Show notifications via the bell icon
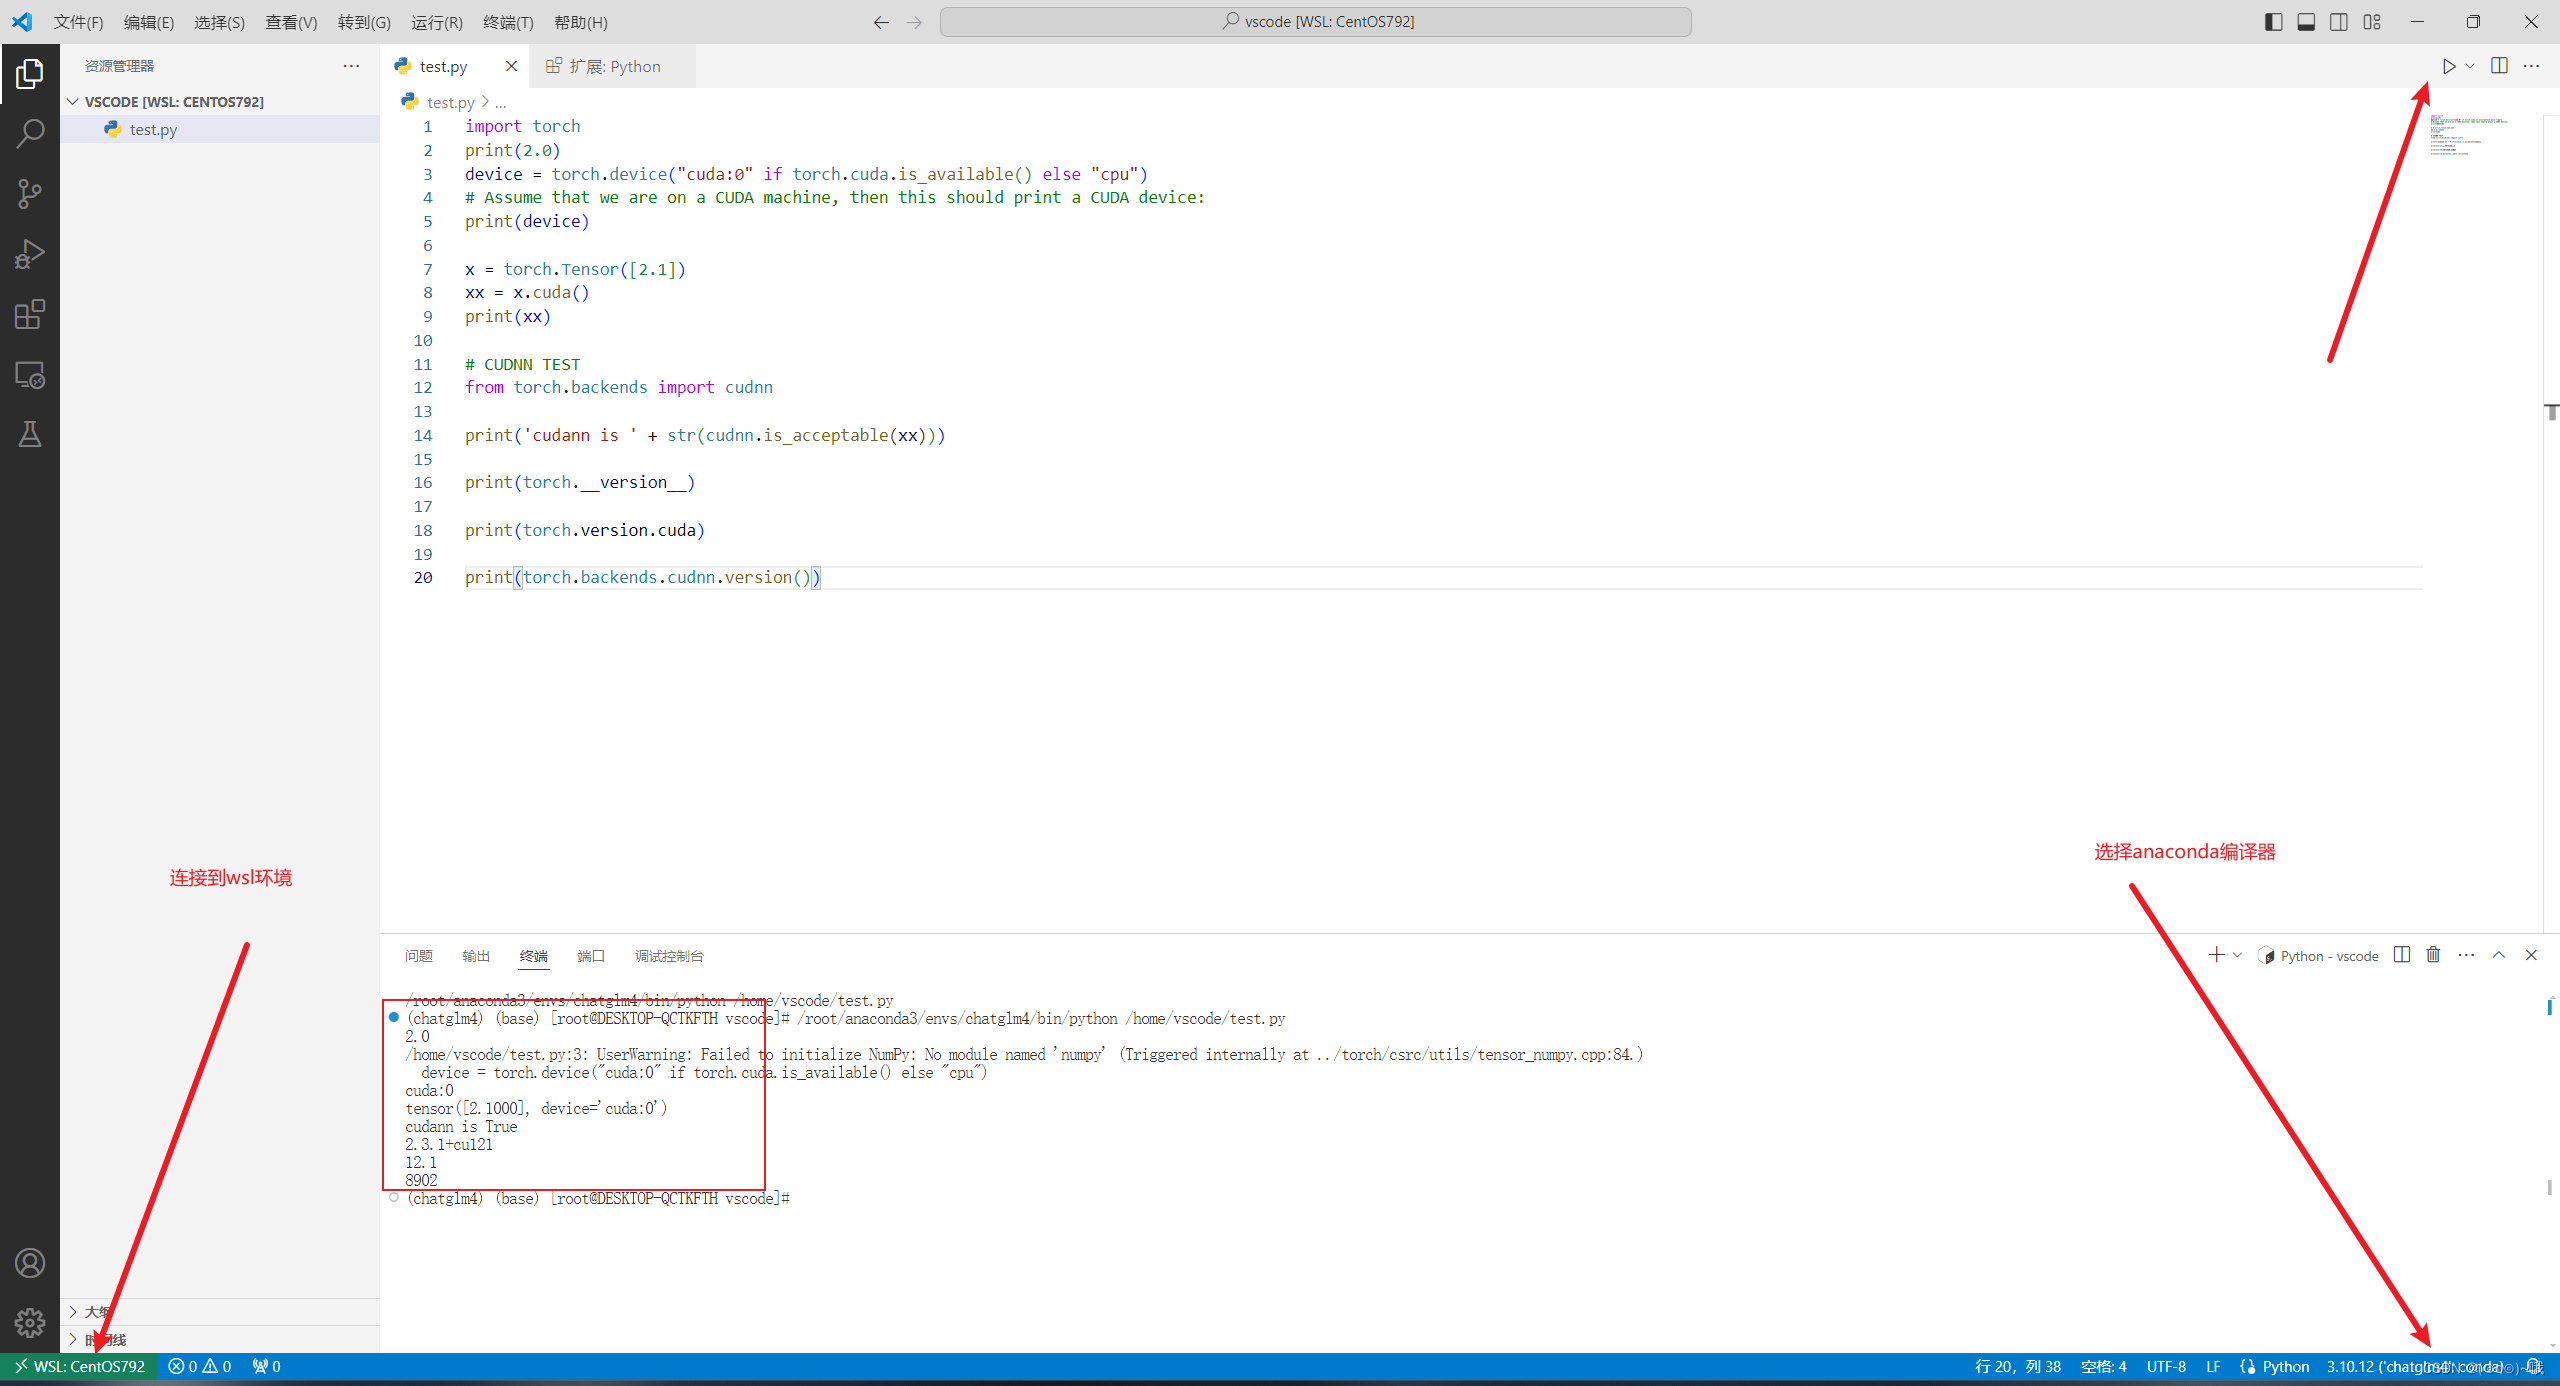 pyautogui.click(x=2533, y=1366)
